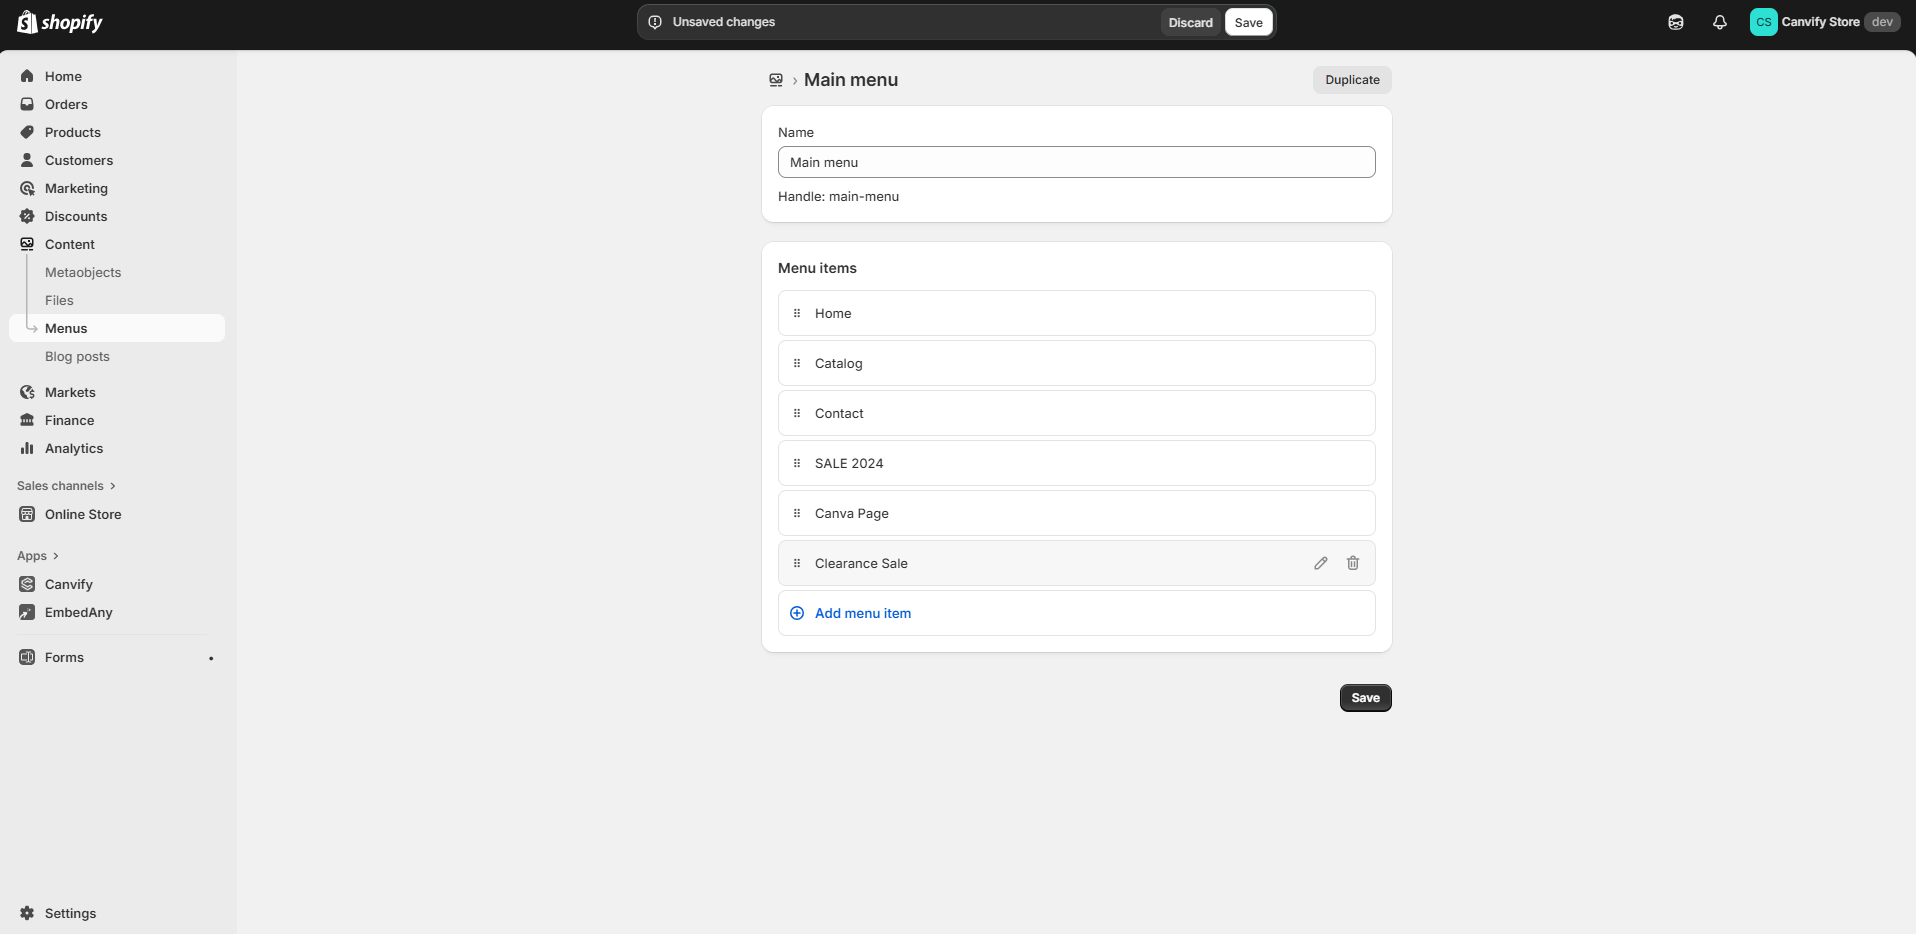Click the Shopify logo in the top bar
Screen dimensions: 1916x934
(x=60, y=22)
